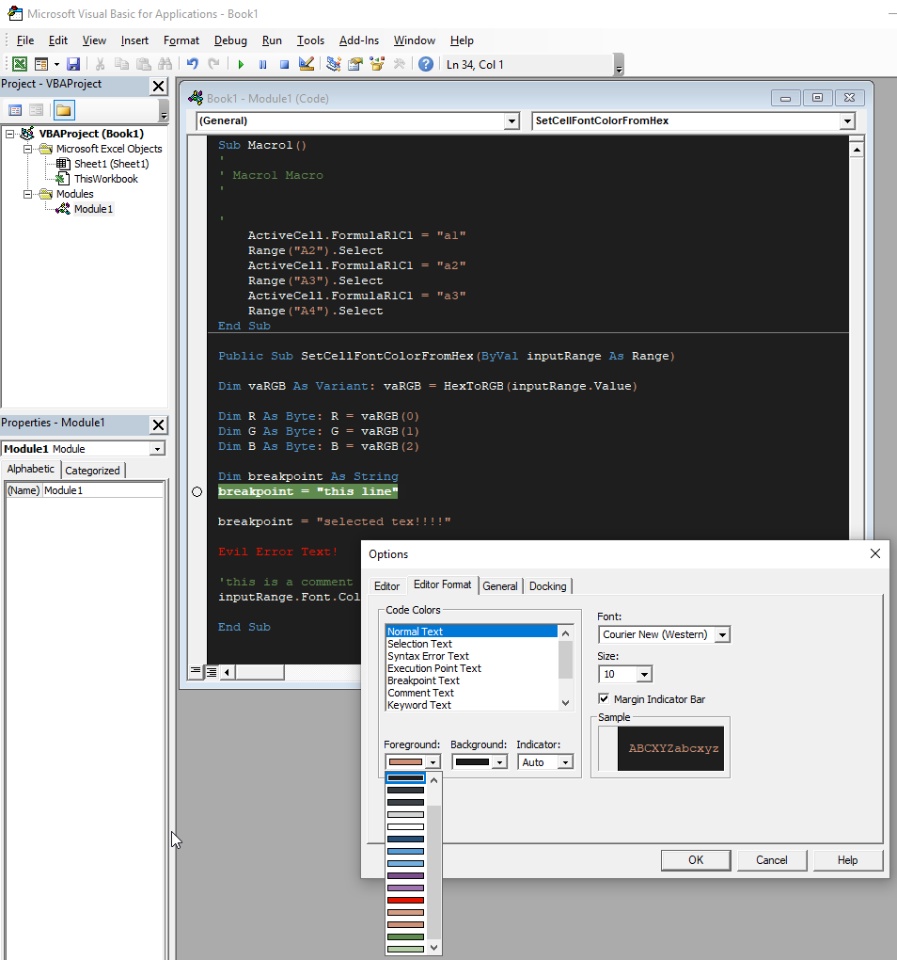The height and width of the screenshot is (960, 897).
Task: Open the Debug menu
Action: coord(230,40)
